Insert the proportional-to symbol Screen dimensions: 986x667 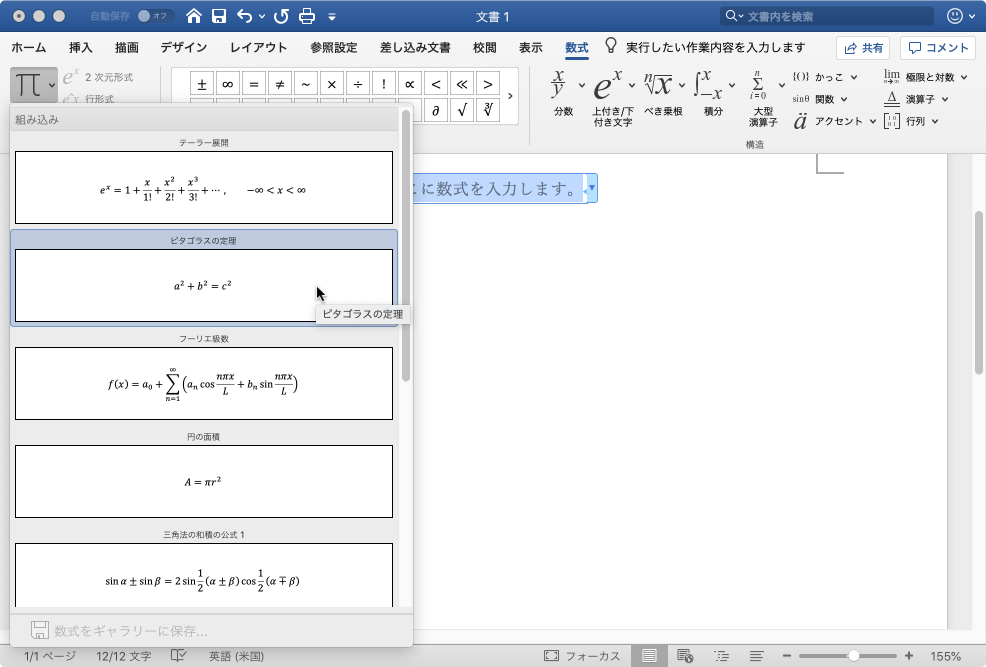click(x=410, y=84)
